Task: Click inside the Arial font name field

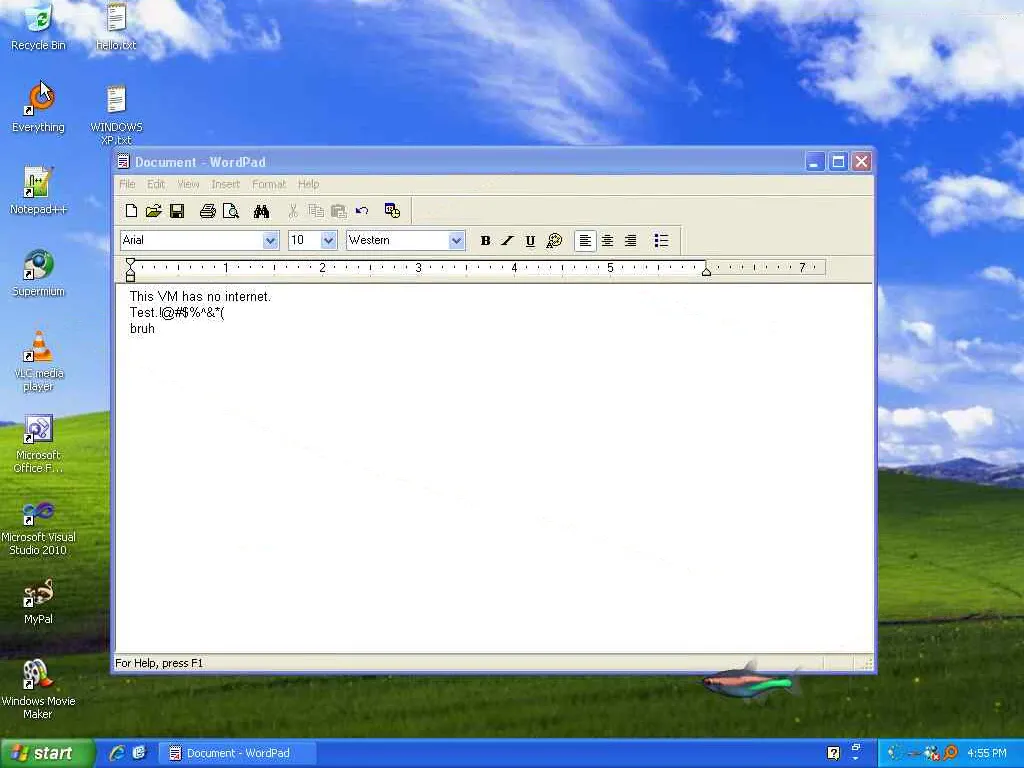Action: pos(191,240)
